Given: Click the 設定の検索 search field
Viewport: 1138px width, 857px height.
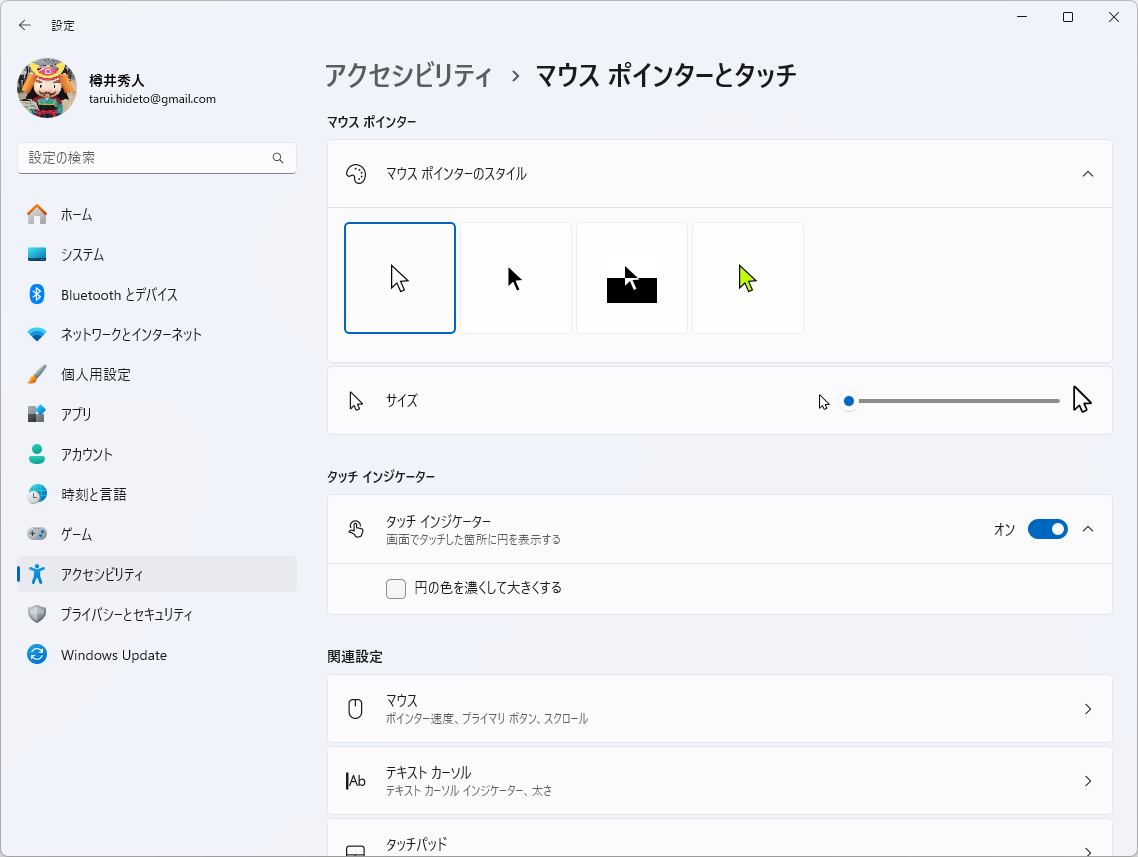Looking at the screenshot, I should coord(157,158).
